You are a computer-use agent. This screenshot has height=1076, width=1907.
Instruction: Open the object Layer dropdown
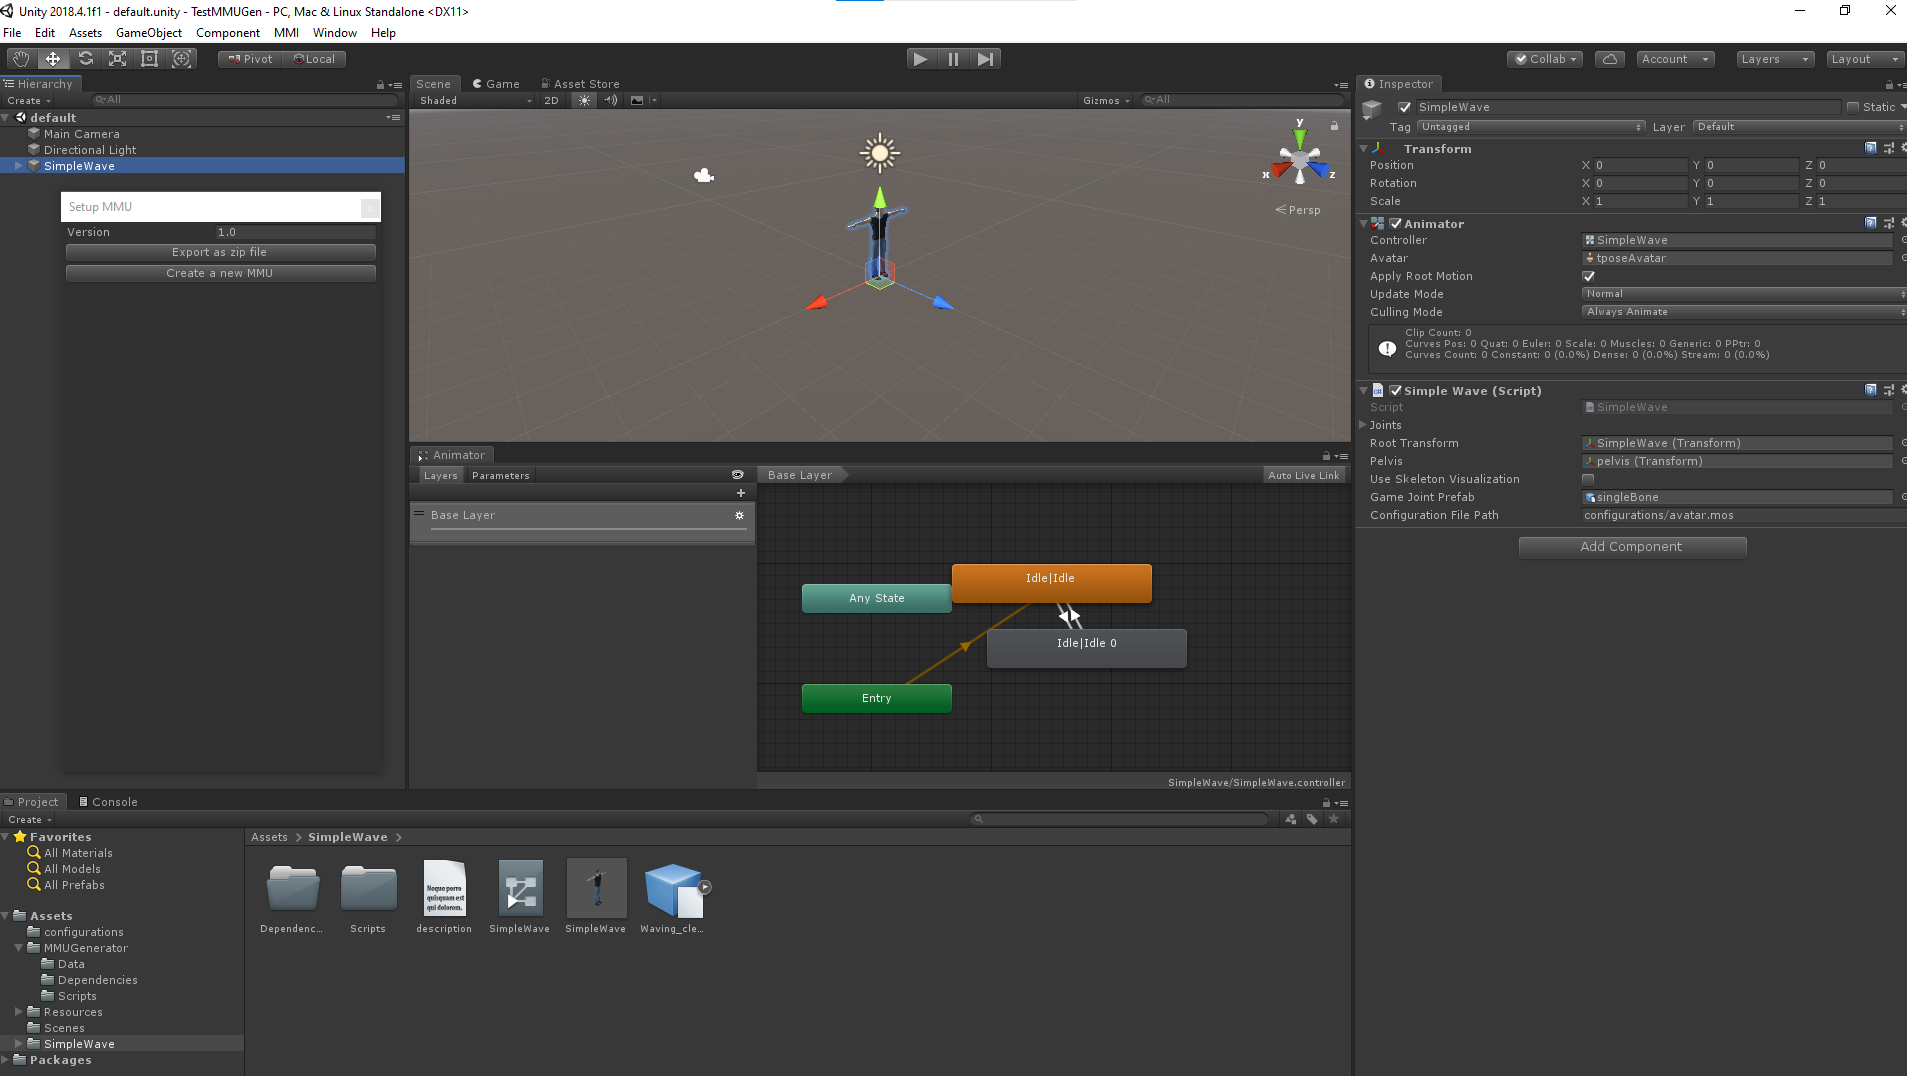tap(1800, 127)
